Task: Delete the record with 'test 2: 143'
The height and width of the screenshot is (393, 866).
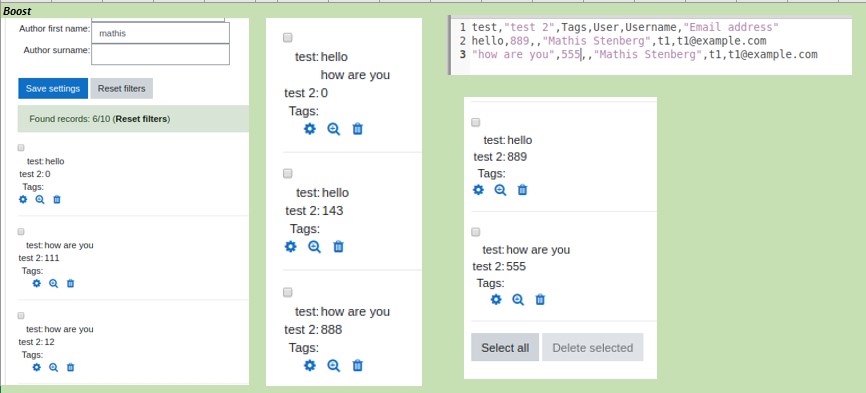Action: [339, 247]
